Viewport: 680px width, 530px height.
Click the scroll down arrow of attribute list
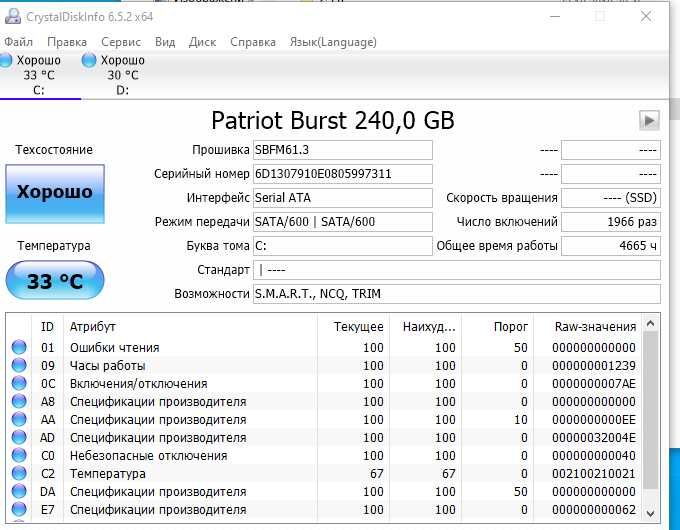coord(650,514)
